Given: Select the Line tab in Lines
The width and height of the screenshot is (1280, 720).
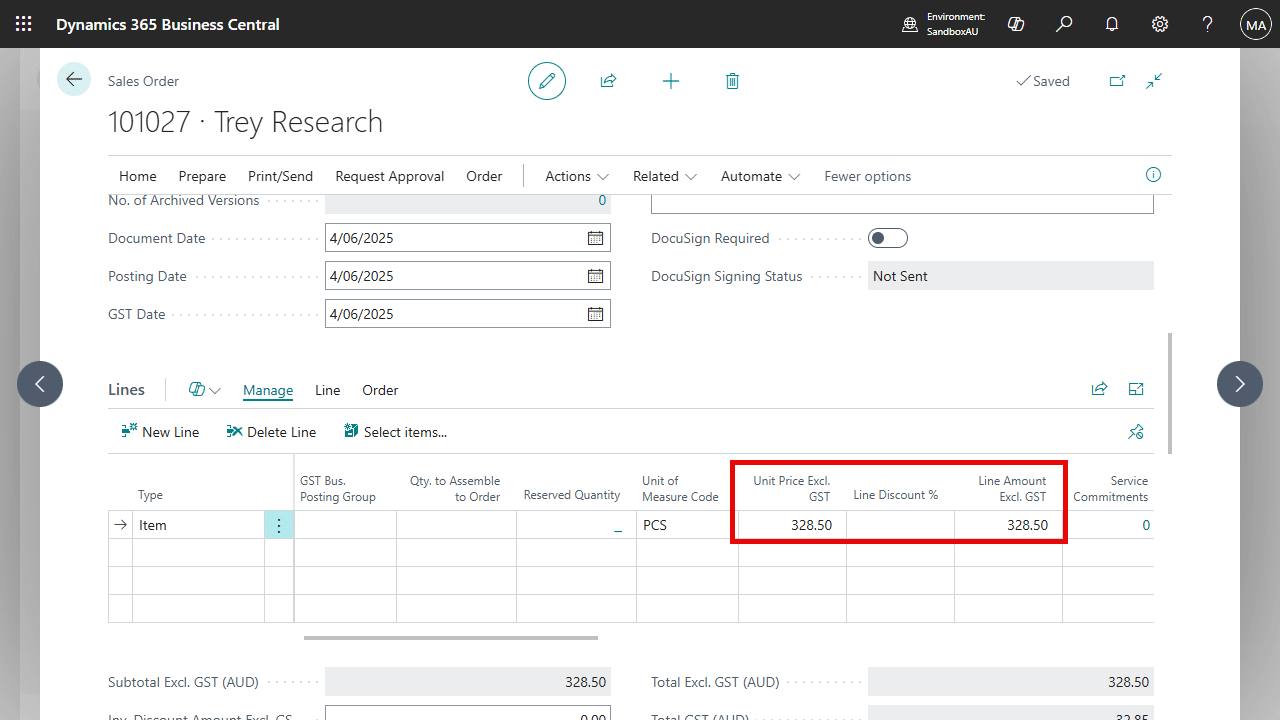Looking at the screenshot, I should click(328, 390).
